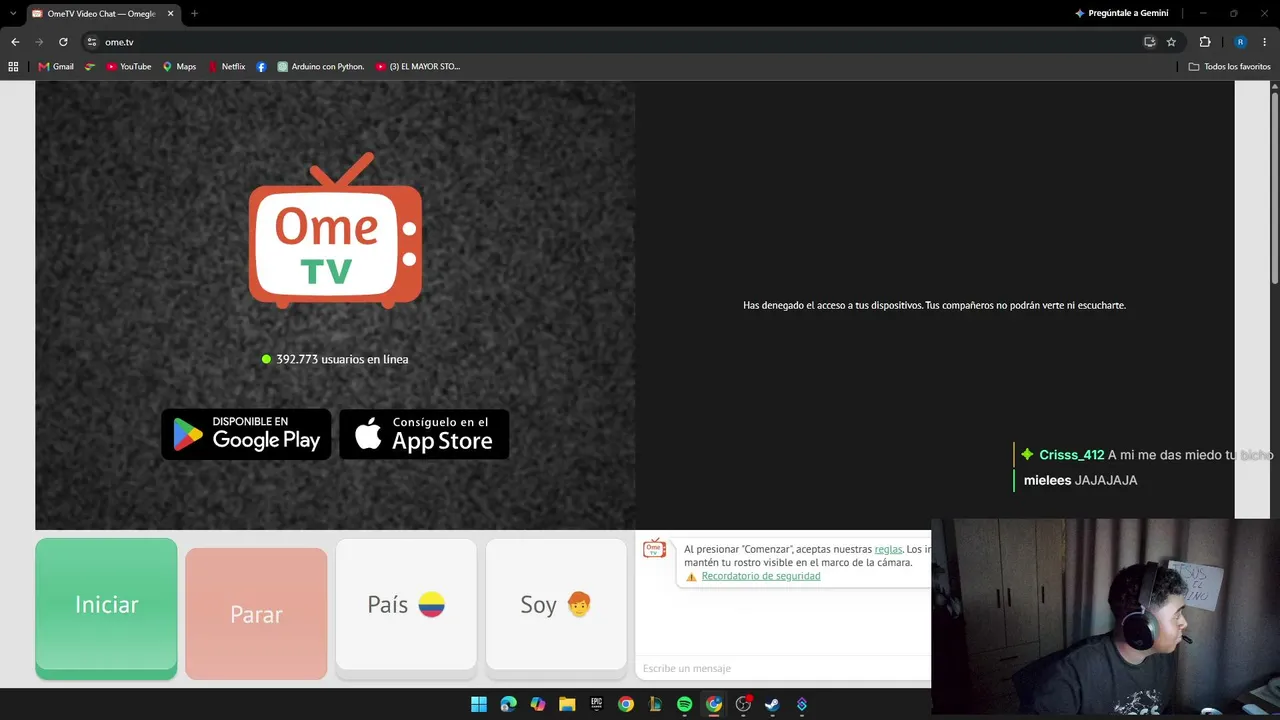This screenshot has height=720, width=1280.
Task: Open Pregúntale a Gemini
Action: 1121,13
